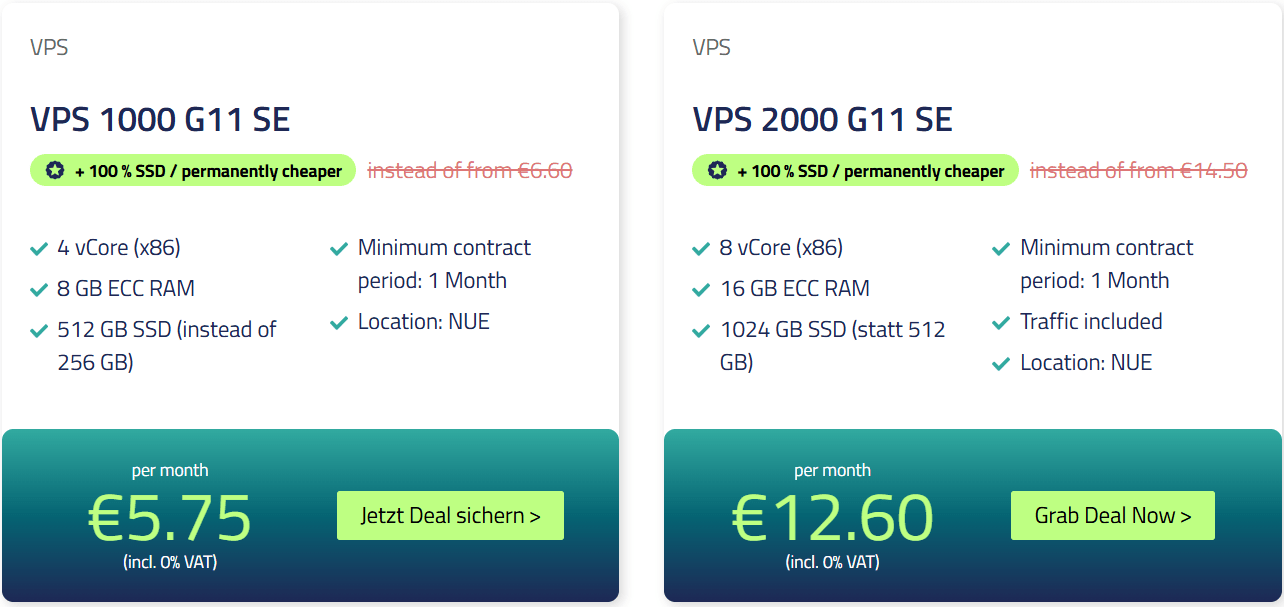Click the green permanently cheaper badge on VPS 2000
1284x607 pixels.
855,171
